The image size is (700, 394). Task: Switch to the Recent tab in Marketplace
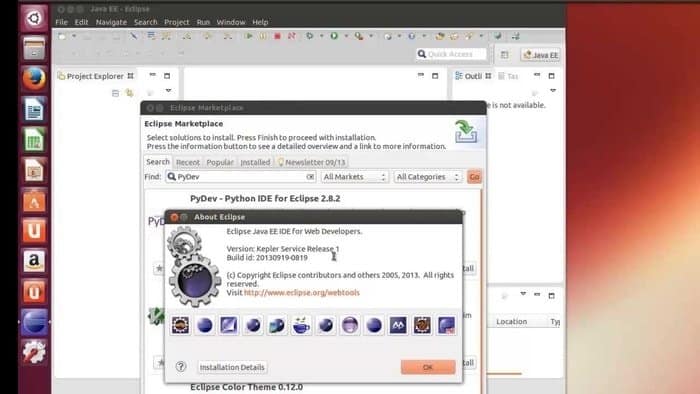click(x=188, y=162)
